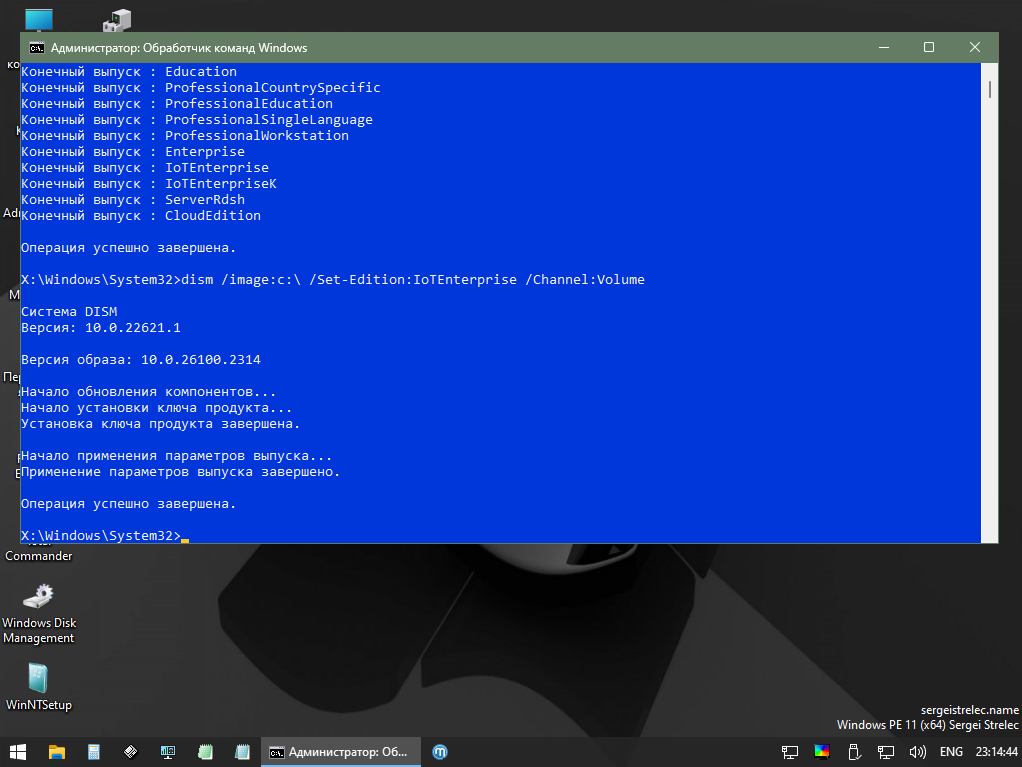Open File Explorer from the taskbar

click(57, 751)
